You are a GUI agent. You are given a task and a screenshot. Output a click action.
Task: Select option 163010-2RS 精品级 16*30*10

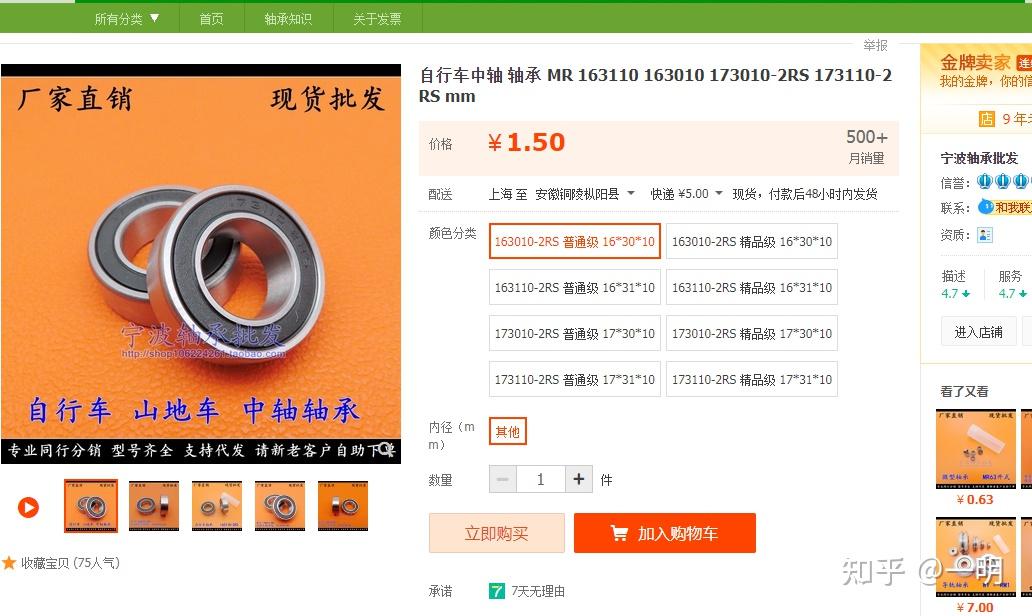point(752,242)
